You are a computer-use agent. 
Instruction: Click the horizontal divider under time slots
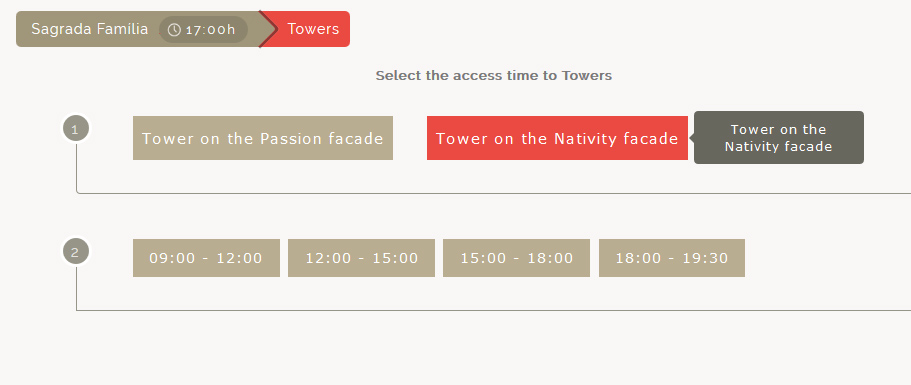[x=494, y=311]
